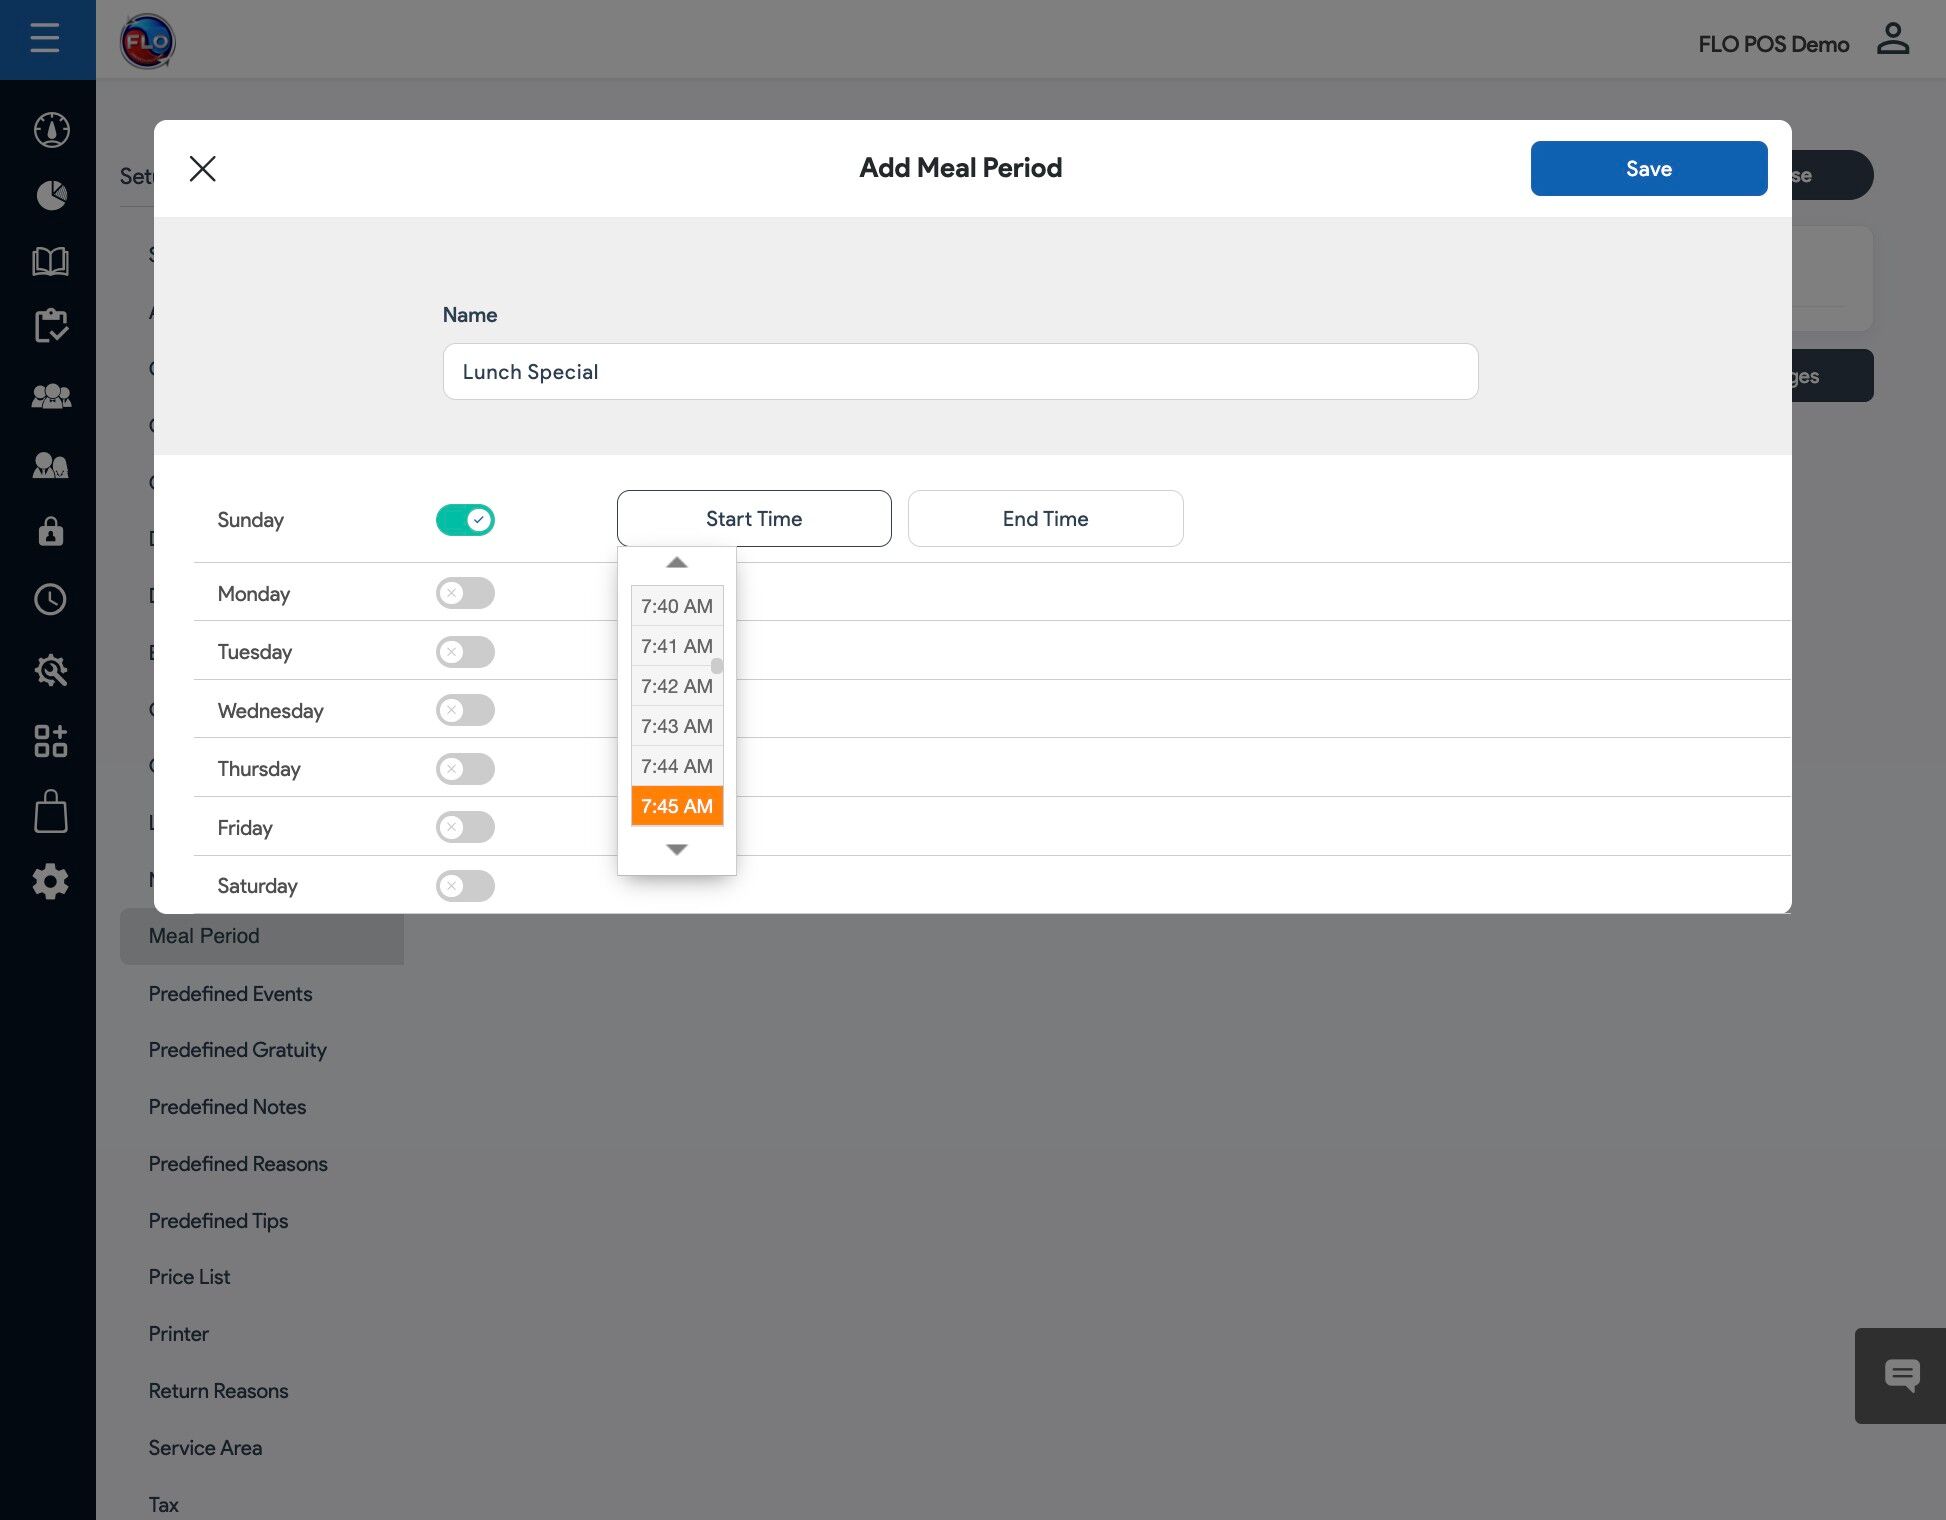Viewport: 1946px width, 1520px height.
Task: Open the open book menu icon
Action: 50,261
